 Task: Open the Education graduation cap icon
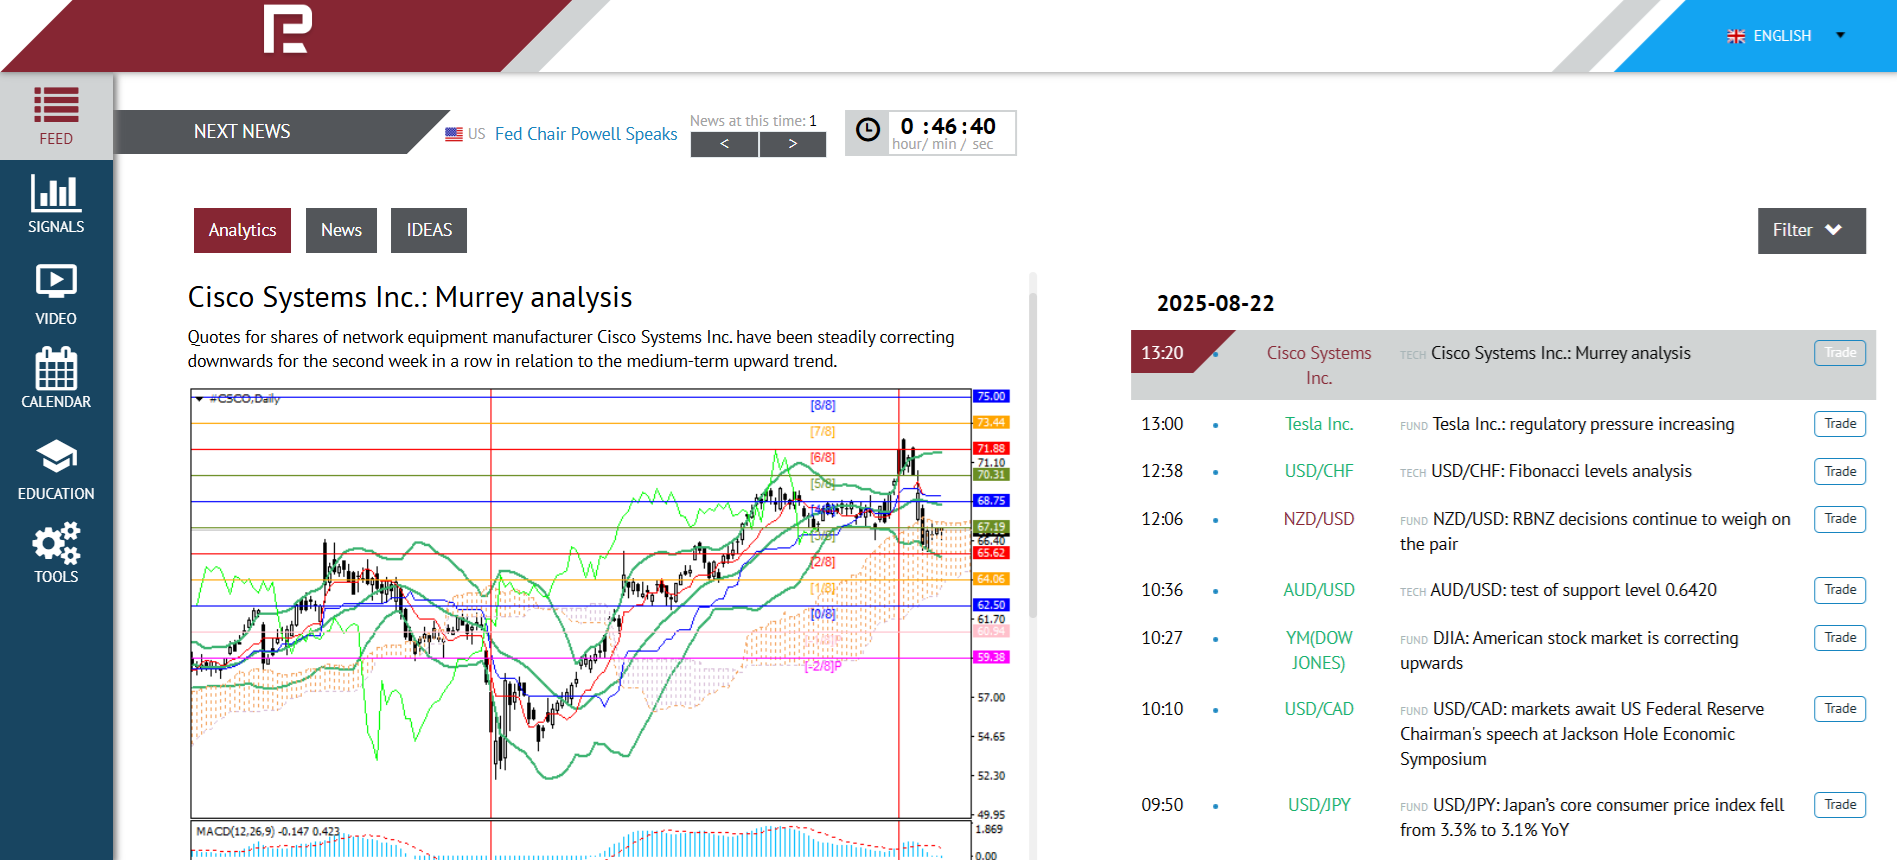[56, 457]
